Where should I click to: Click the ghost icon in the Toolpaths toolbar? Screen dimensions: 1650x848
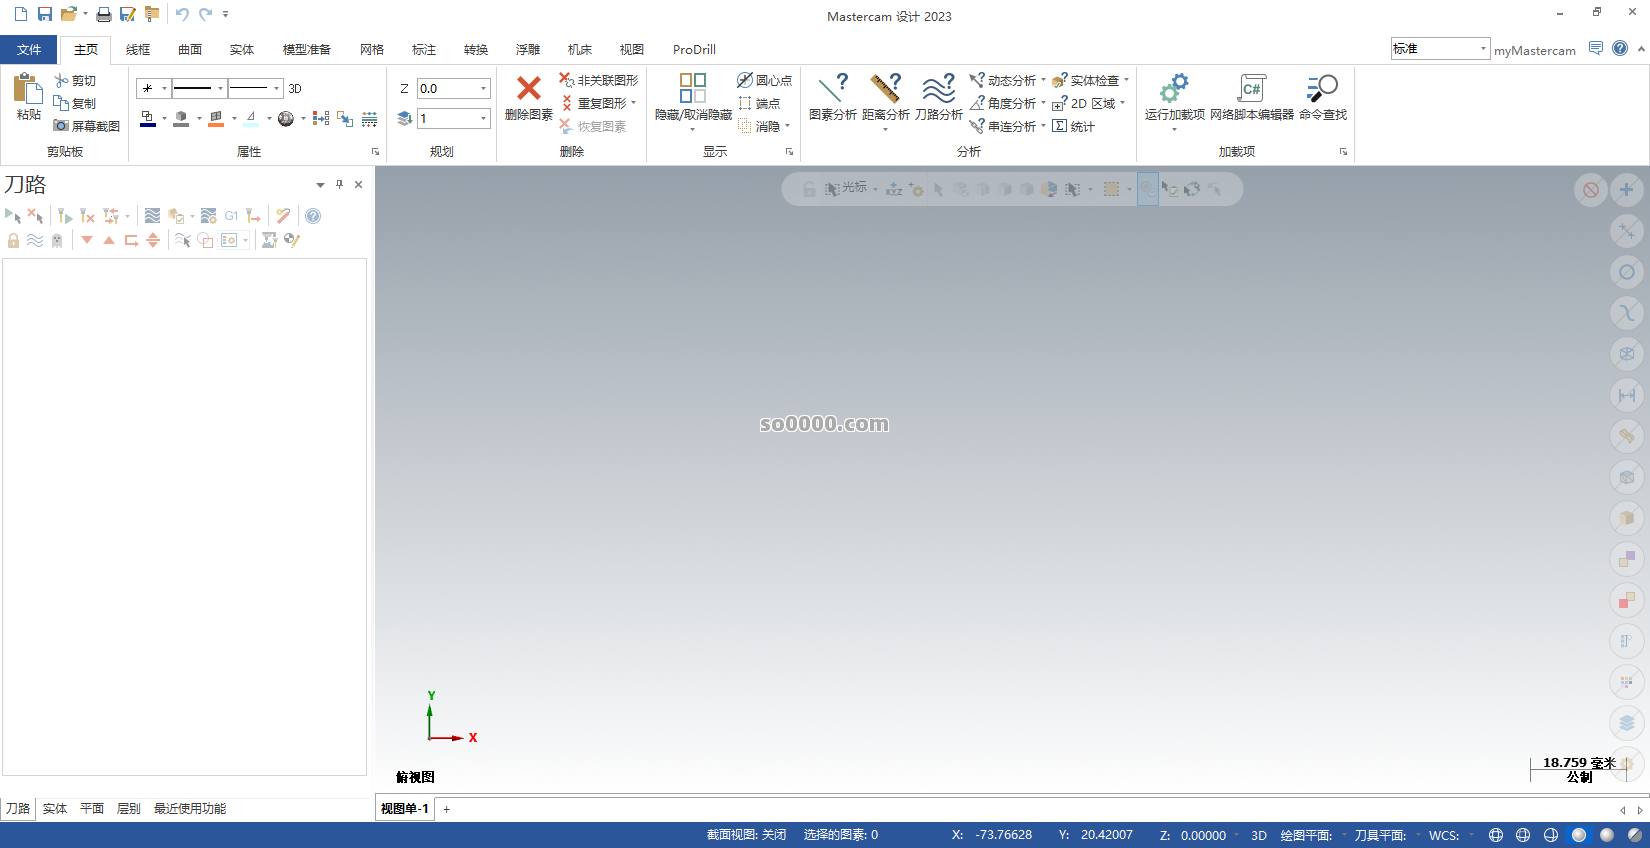[x=57, y=241]
